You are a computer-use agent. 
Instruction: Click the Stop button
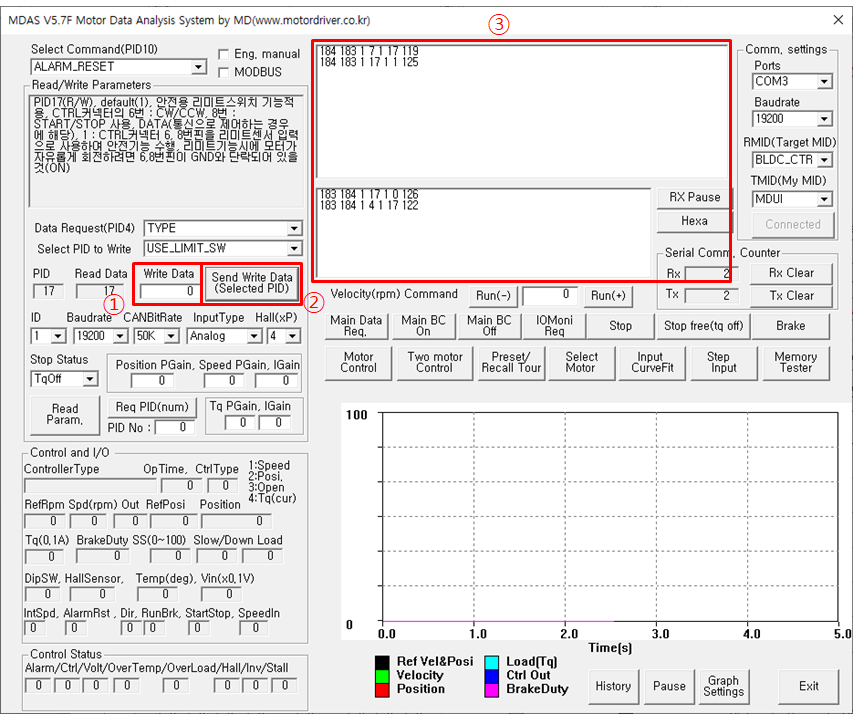pos(620,326)
